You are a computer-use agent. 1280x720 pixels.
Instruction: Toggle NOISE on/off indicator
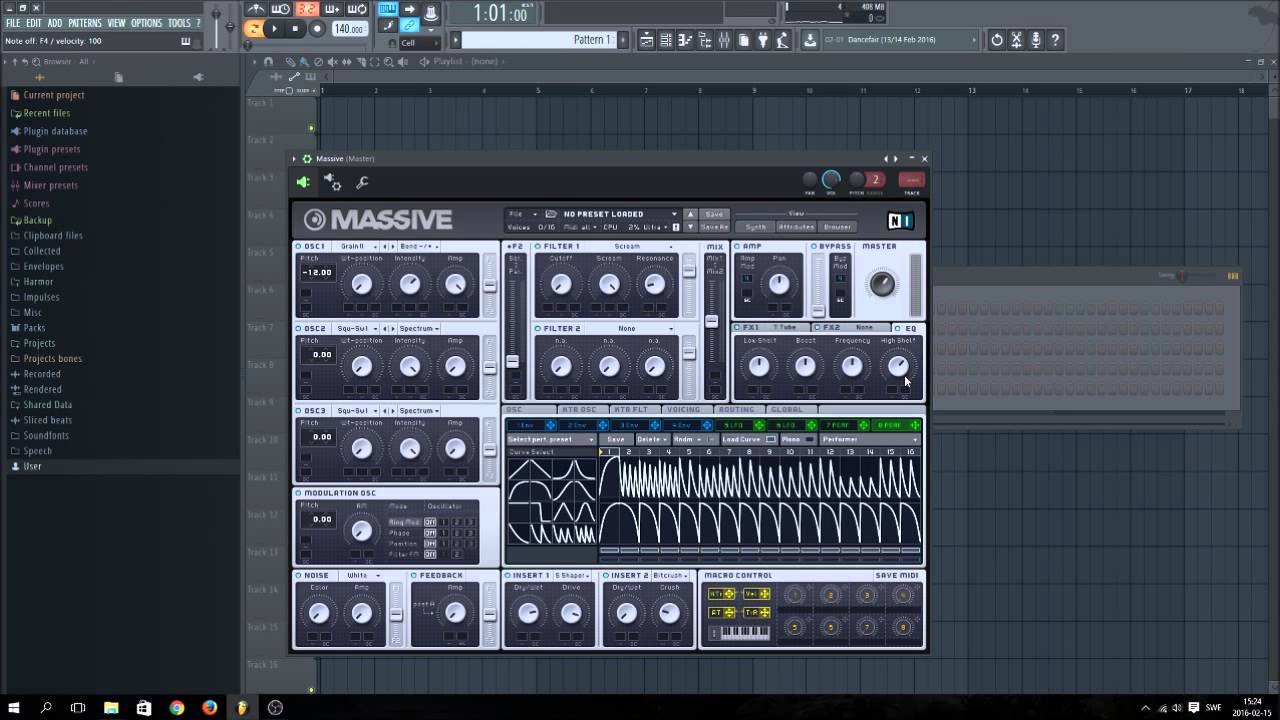(x=299, y=576)
